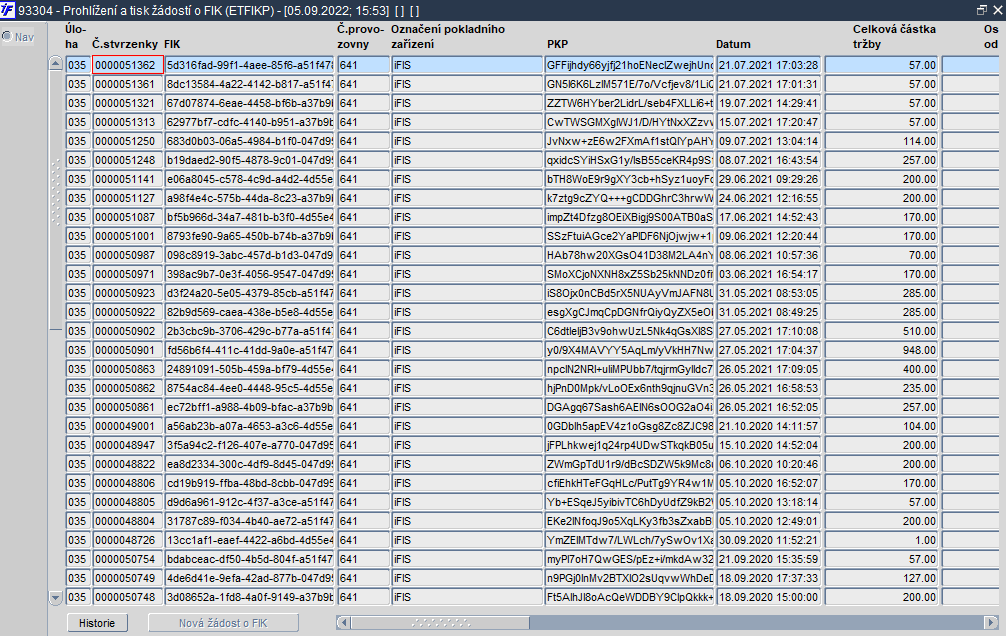
Task: Select receipt number 0000051321 cell
Action: (128, 103)
